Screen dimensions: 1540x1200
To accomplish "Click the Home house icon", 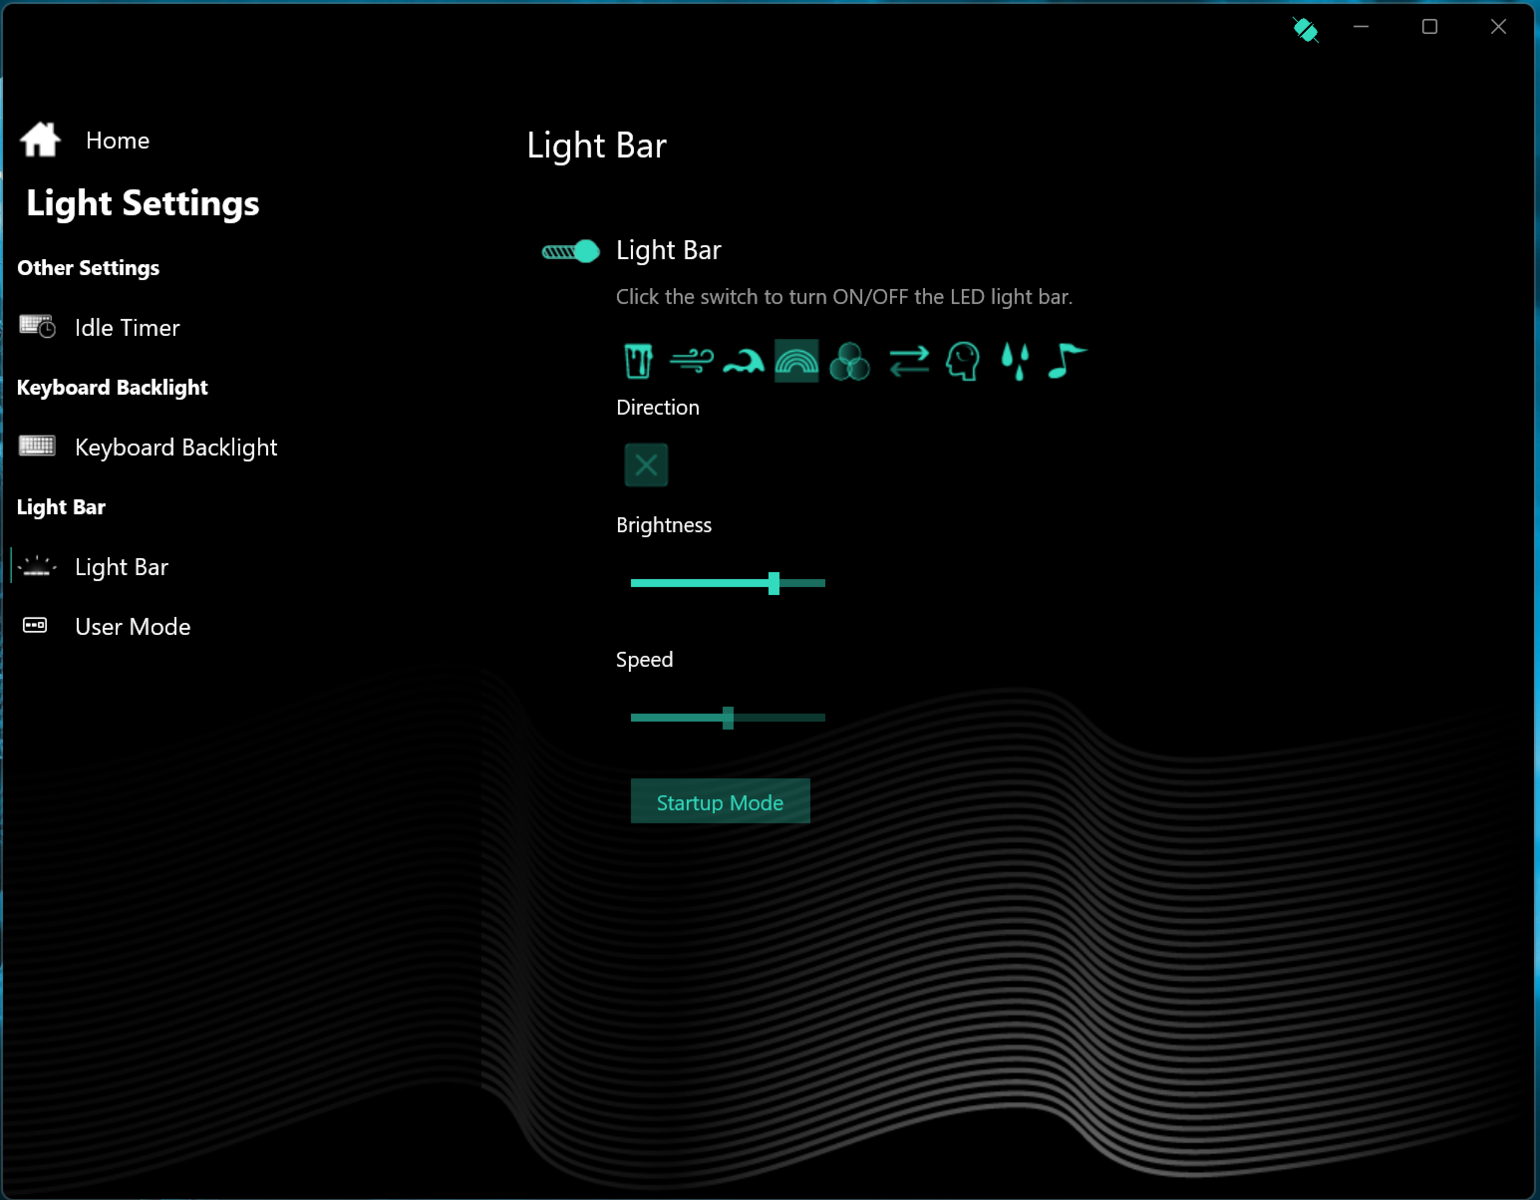I will pos(40,140).
